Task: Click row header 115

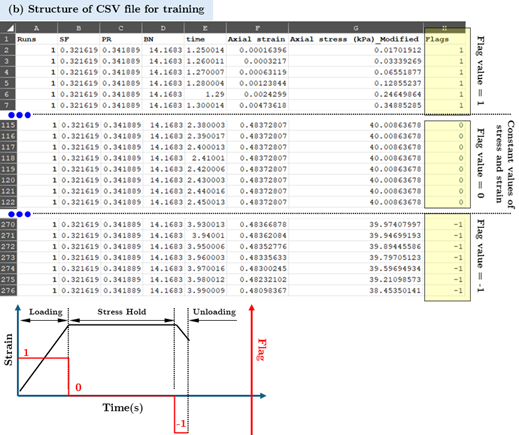Action: click(x=8, y=125)
